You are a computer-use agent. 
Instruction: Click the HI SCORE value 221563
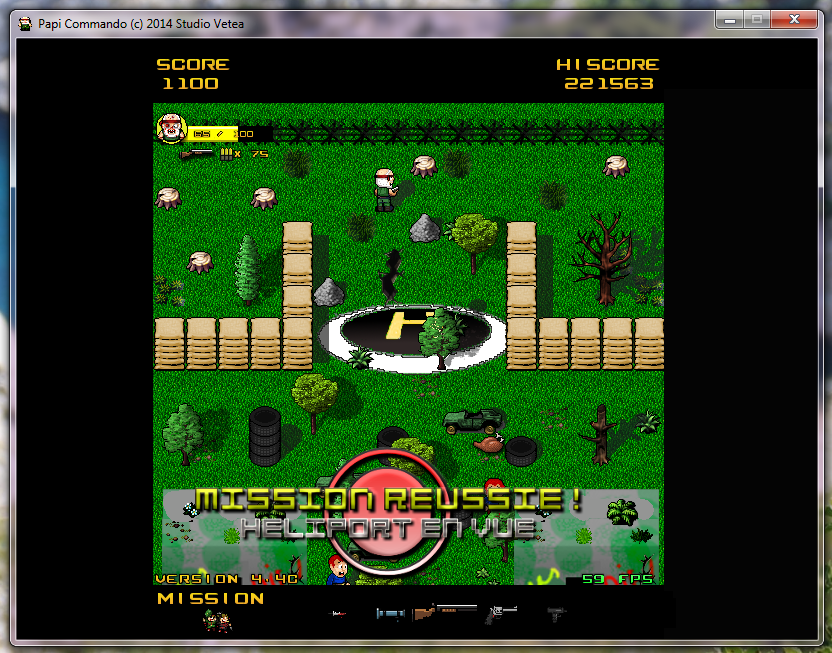coord(608,84)
